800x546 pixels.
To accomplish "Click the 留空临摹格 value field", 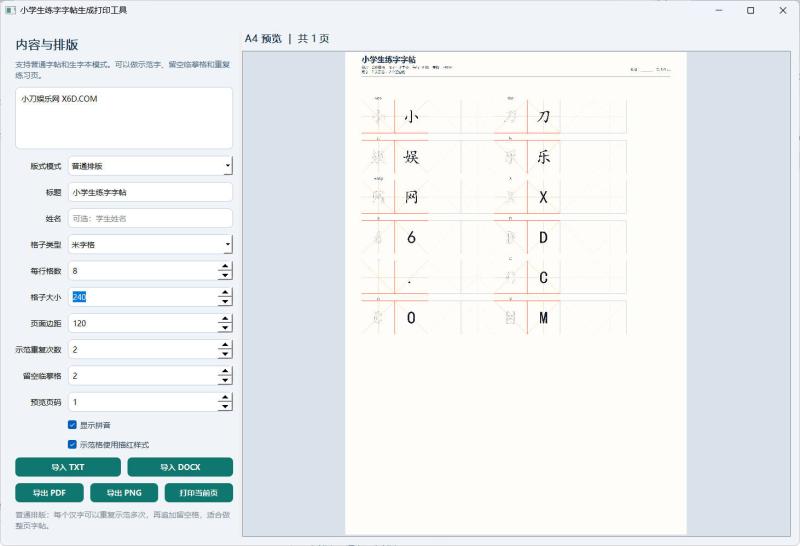I will click(x=143, y=376).
